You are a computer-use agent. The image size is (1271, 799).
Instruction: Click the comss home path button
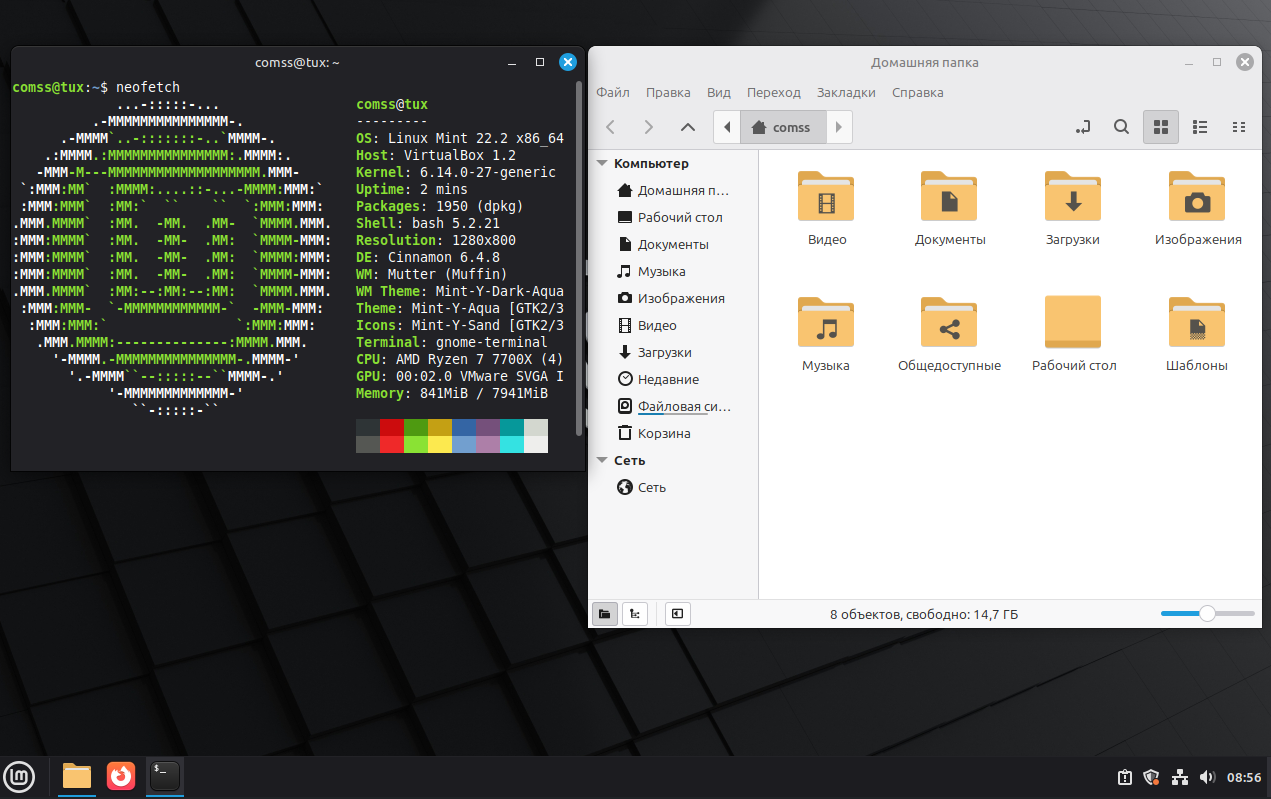point(782,127)
